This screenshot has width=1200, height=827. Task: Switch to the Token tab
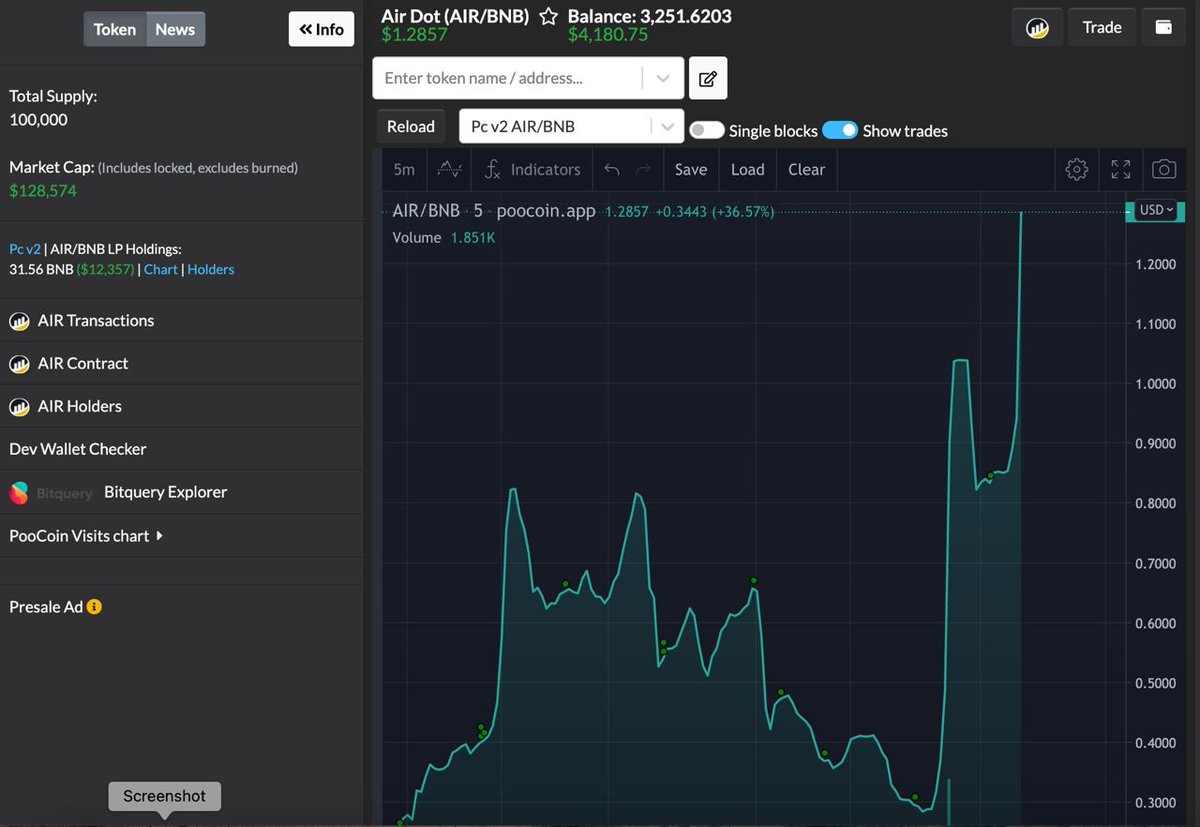[x=115, y=29]
